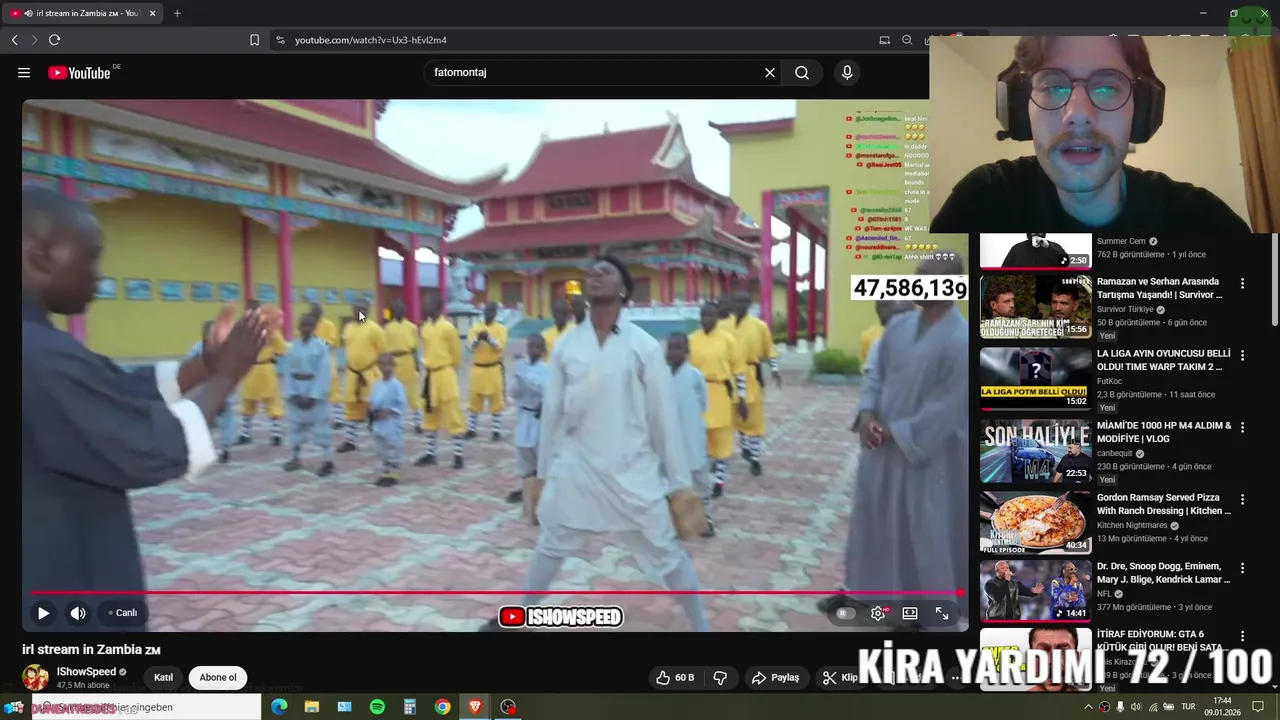Open Calculator from the taskbar
This screenshot has width=1280, height=720.
click(x=409, y=707)
